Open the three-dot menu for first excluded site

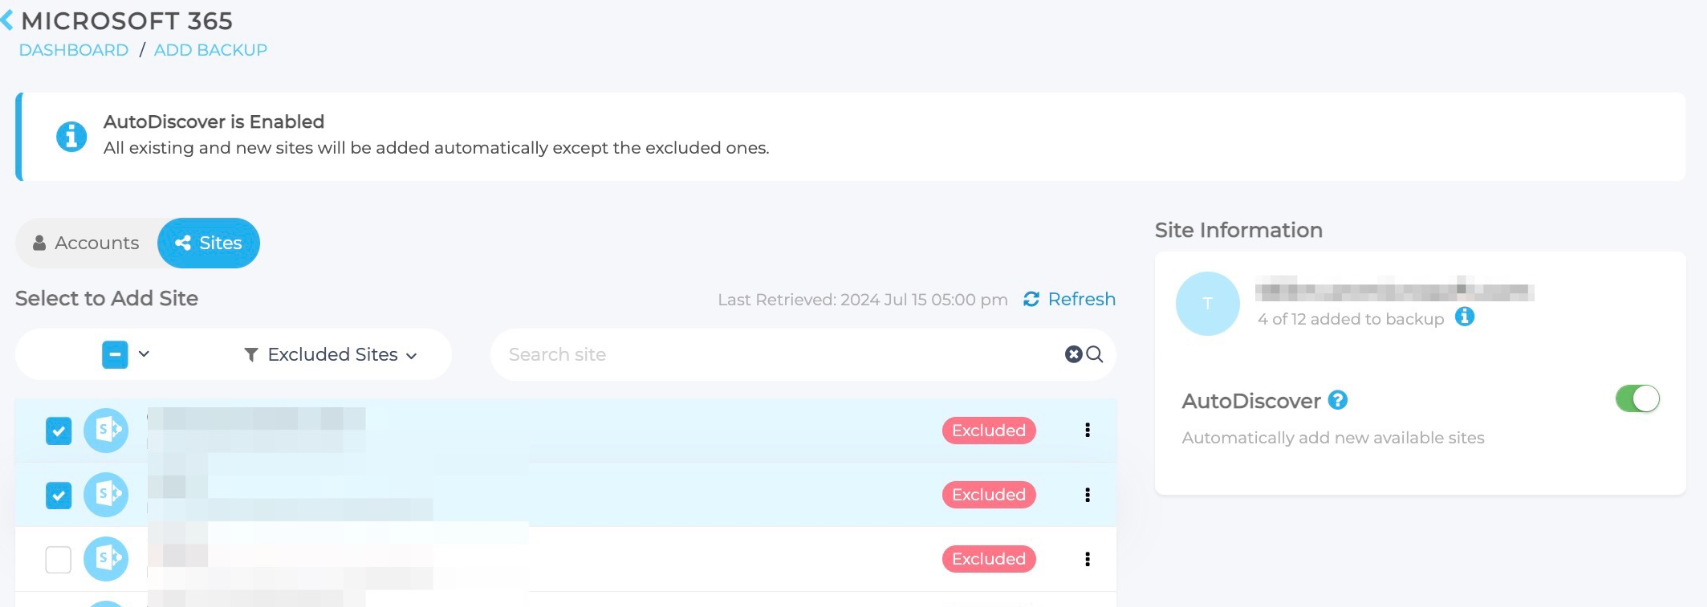click(1087, 430)
